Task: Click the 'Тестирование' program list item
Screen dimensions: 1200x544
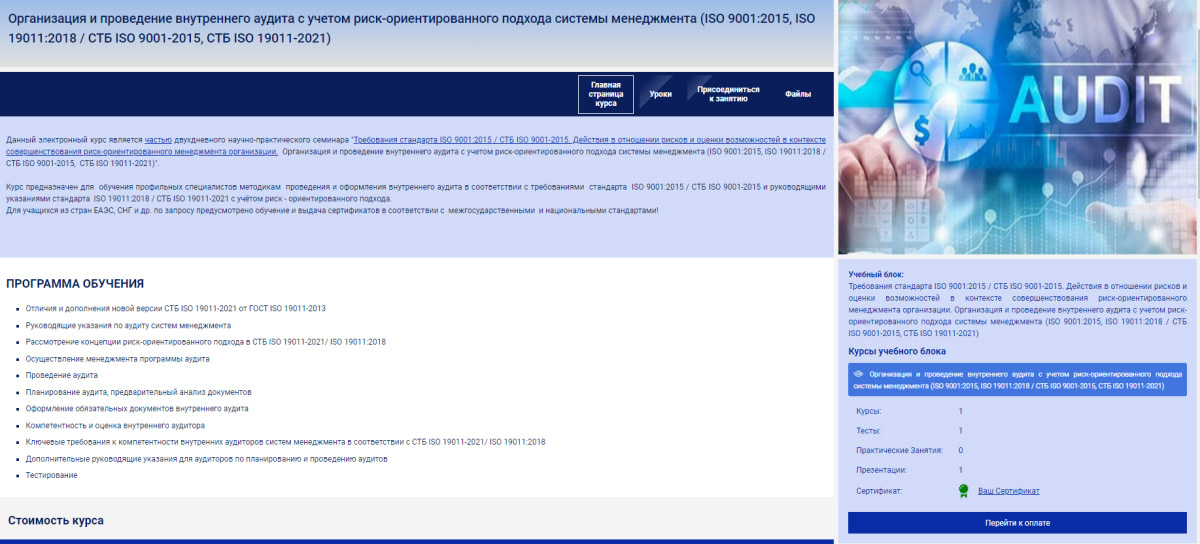Action: [x=52, y=475]
